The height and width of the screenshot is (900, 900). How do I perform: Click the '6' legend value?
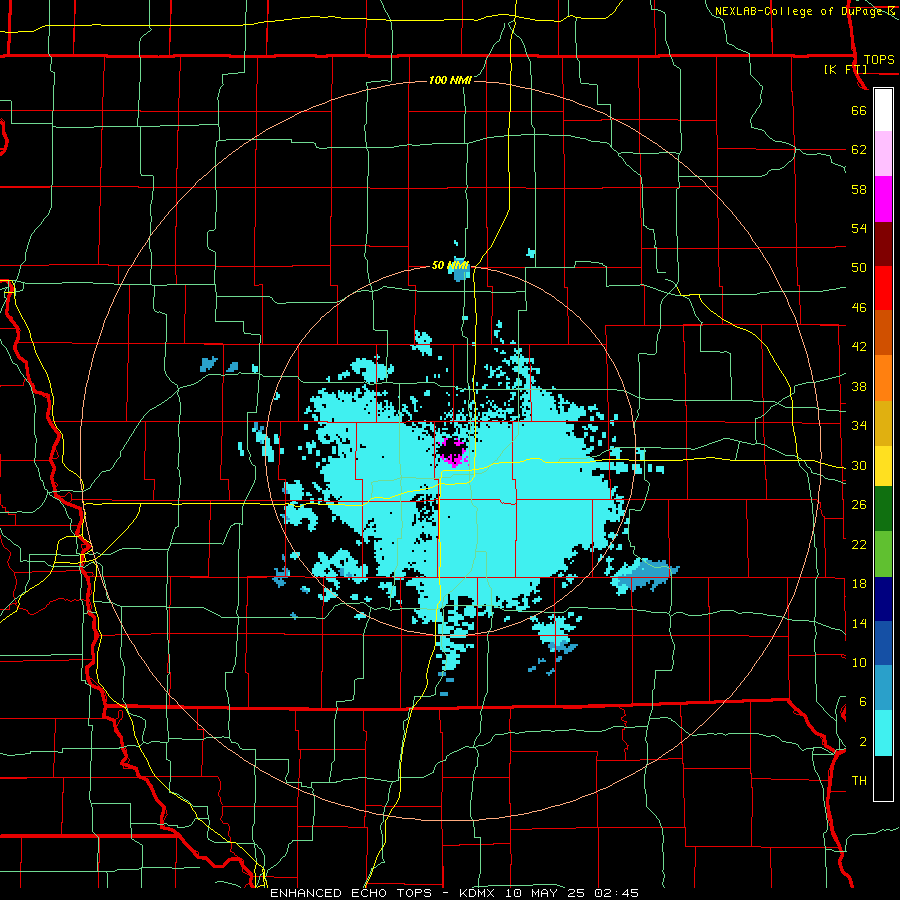(862, 702)
